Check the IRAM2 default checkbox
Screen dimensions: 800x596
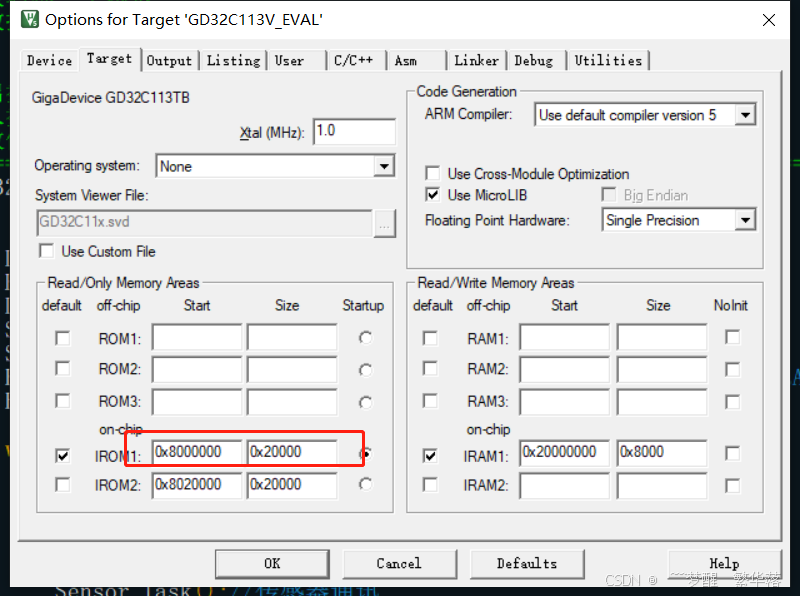(430, 484)
